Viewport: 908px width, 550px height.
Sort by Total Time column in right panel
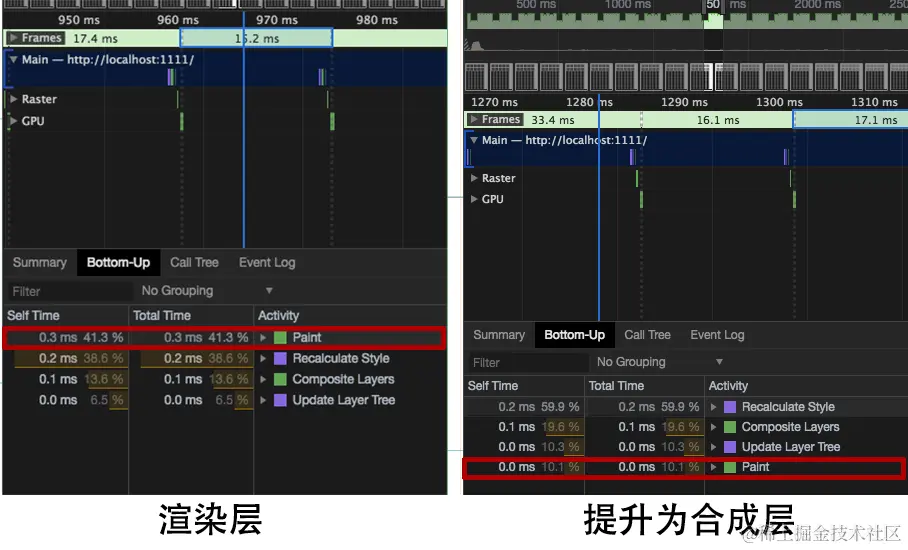(x=644, y=386)
